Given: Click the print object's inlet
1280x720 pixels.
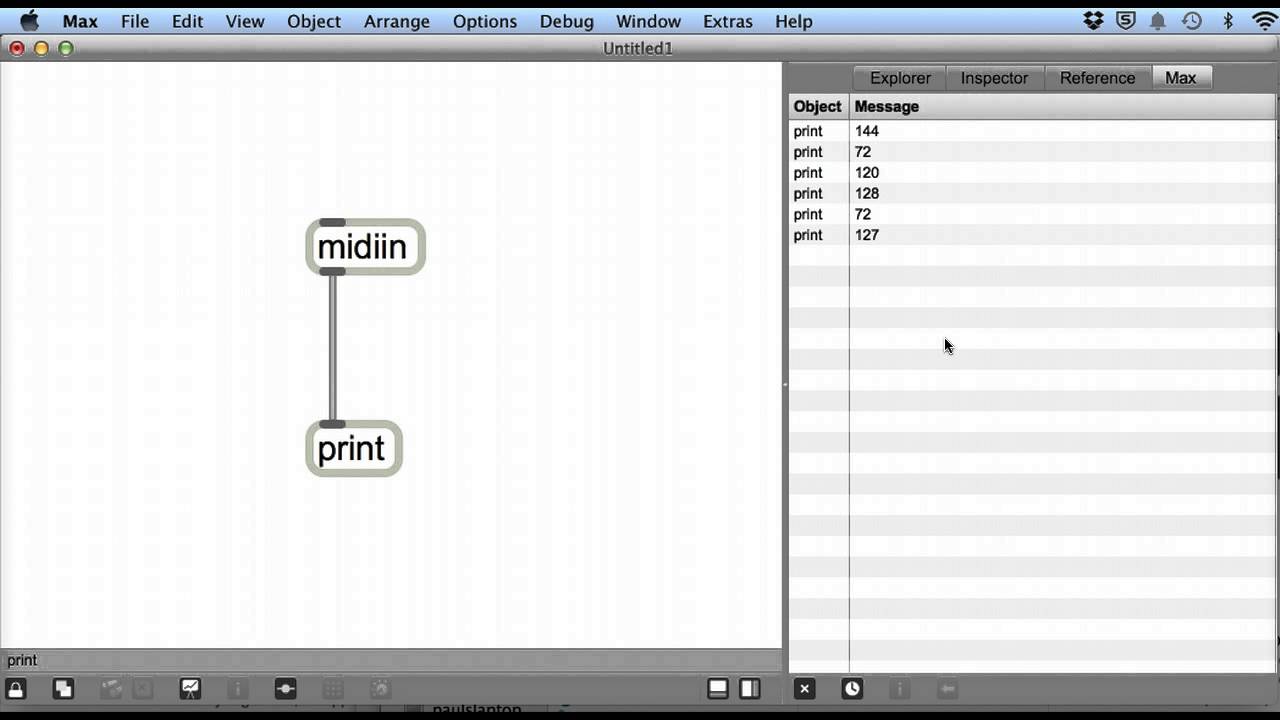Looking at the screenshot, I should [333, 424].
